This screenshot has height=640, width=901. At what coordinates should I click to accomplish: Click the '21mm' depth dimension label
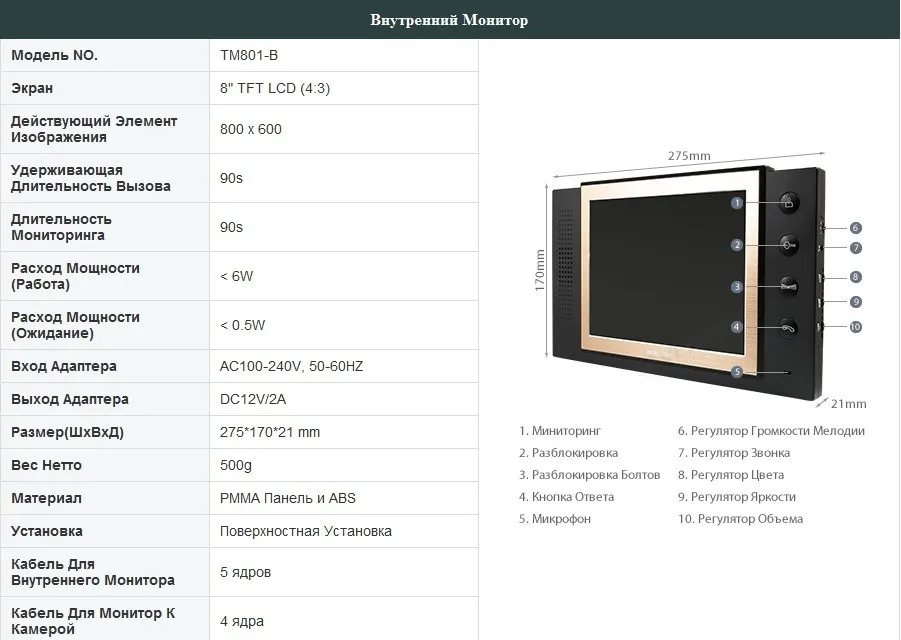(x=849, y=404)
